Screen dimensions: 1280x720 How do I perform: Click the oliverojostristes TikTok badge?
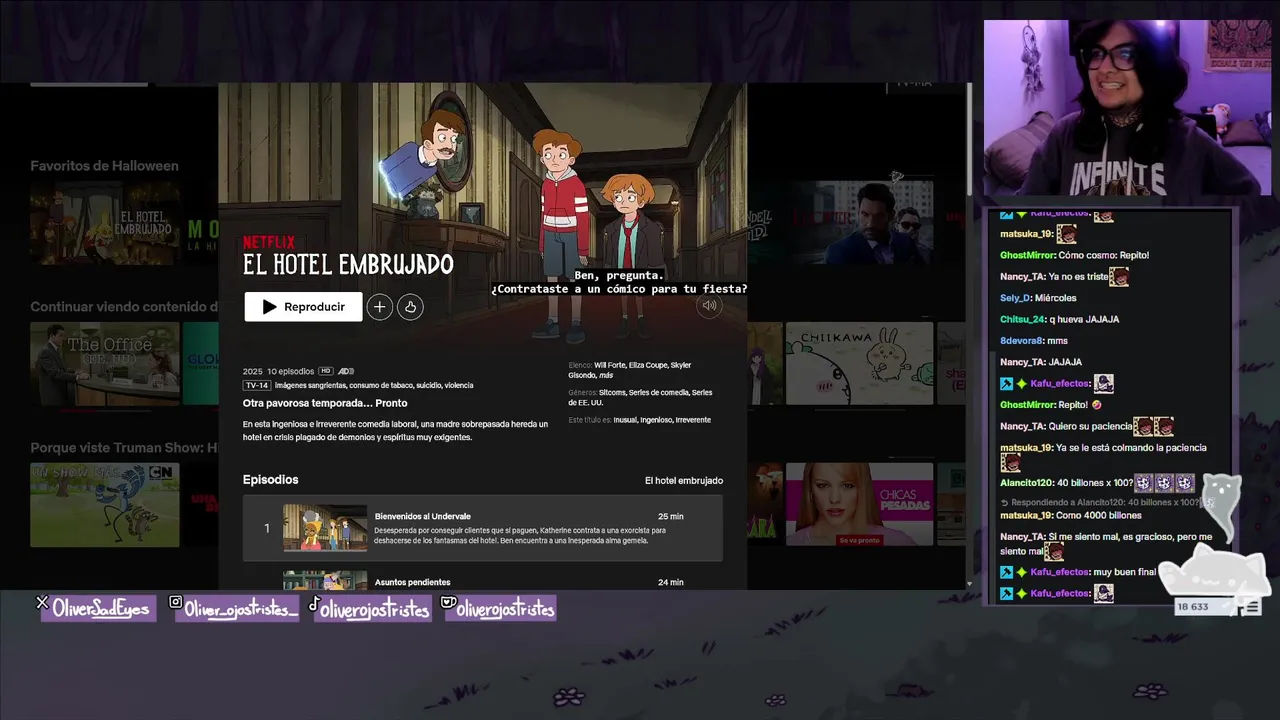pos(369,608)
